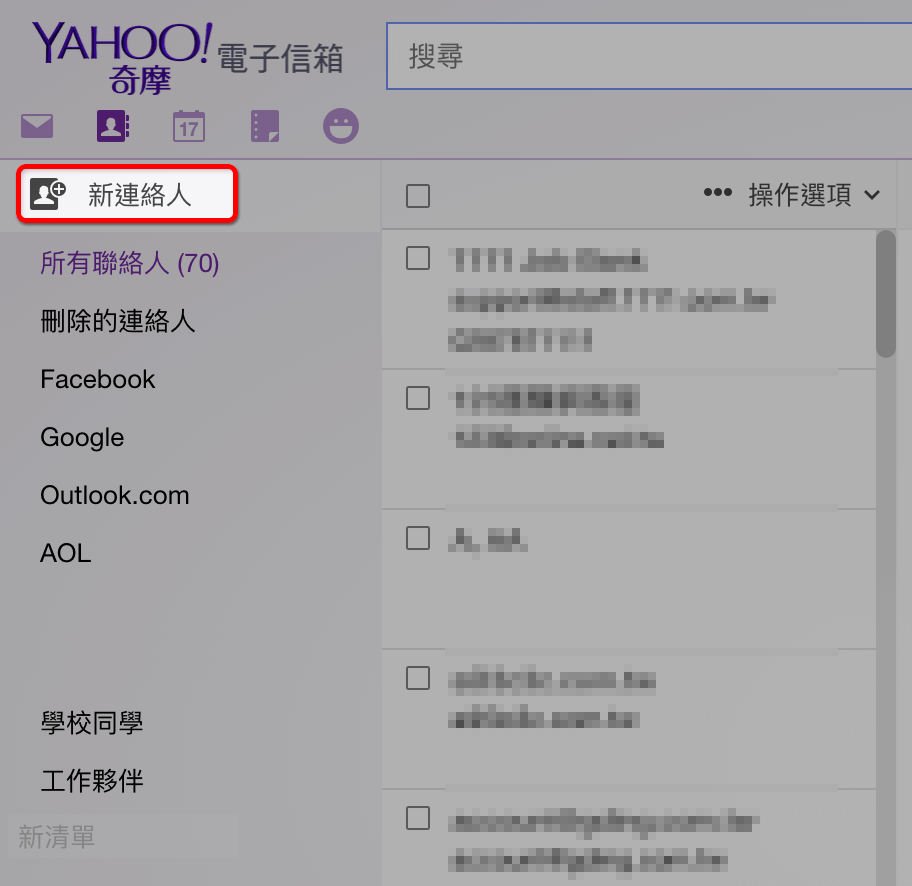Click the Messenger smiley face icon
Image resolution: width=912 pixels, height=886 pixels.
(341, 126)
